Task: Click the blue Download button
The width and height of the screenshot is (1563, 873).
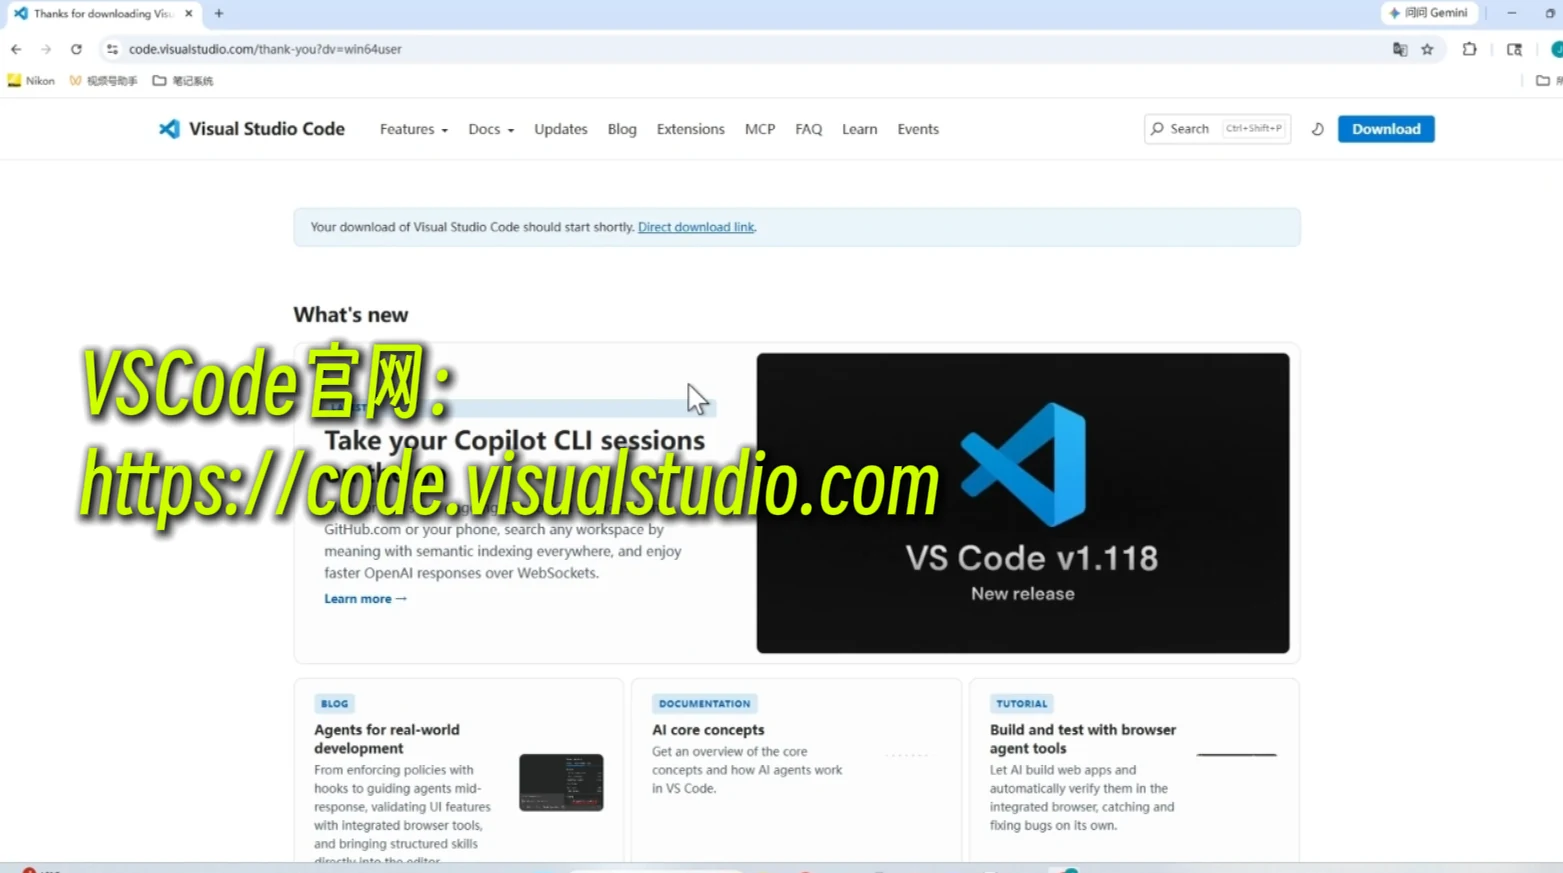Action: coord(1386,129)
